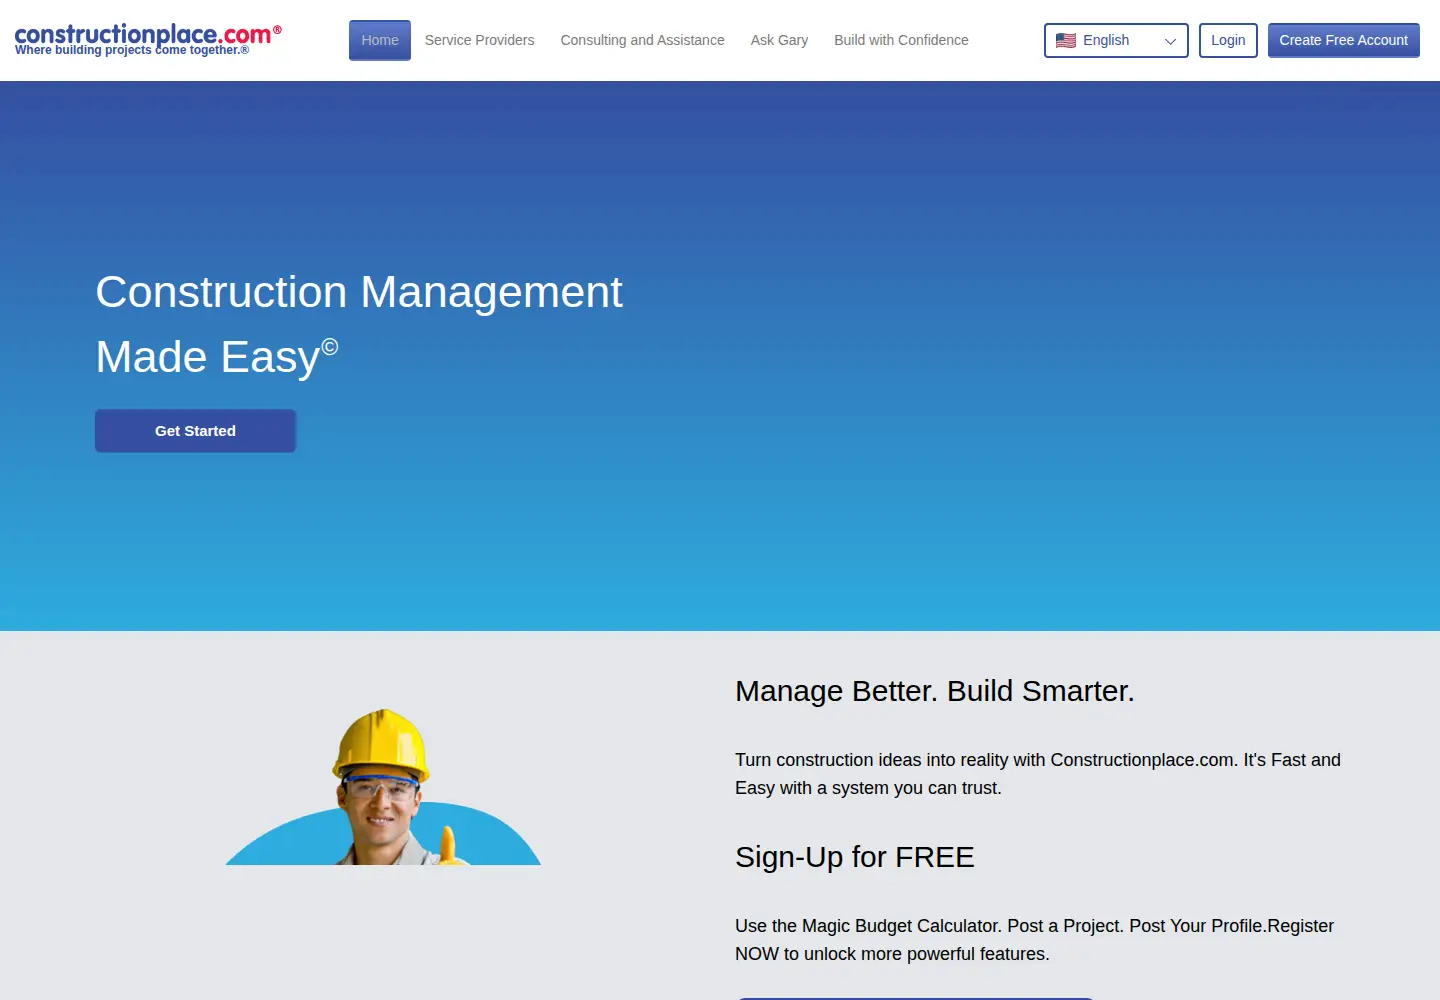Image resolution: width=1440 pixels, height=1000 pixels.
Task: Click the US flag icon
Action: [1066, 41]
